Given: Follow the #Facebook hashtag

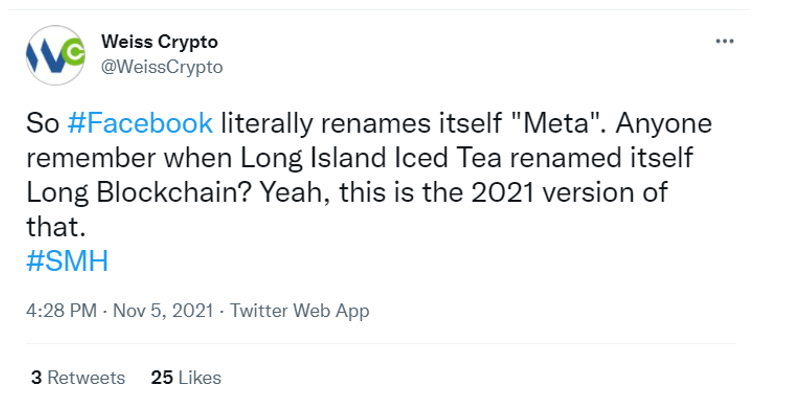Looking at the screenshot, I should [140, 123].
